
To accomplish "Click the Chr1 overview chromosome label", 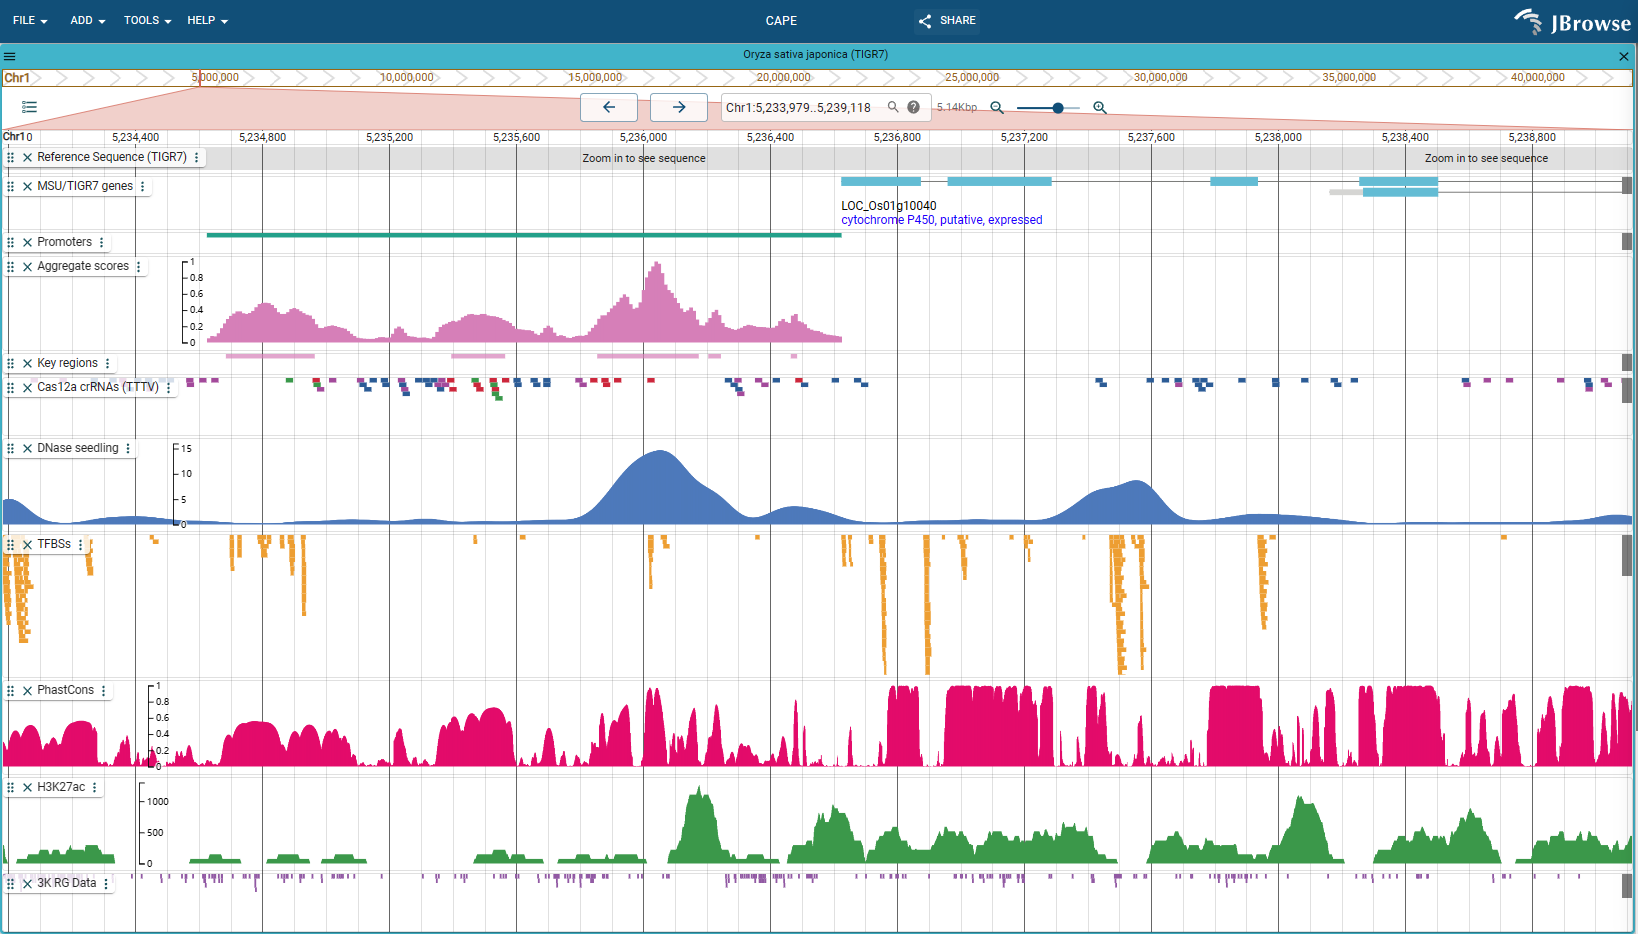I will click(x=17, y=78).
